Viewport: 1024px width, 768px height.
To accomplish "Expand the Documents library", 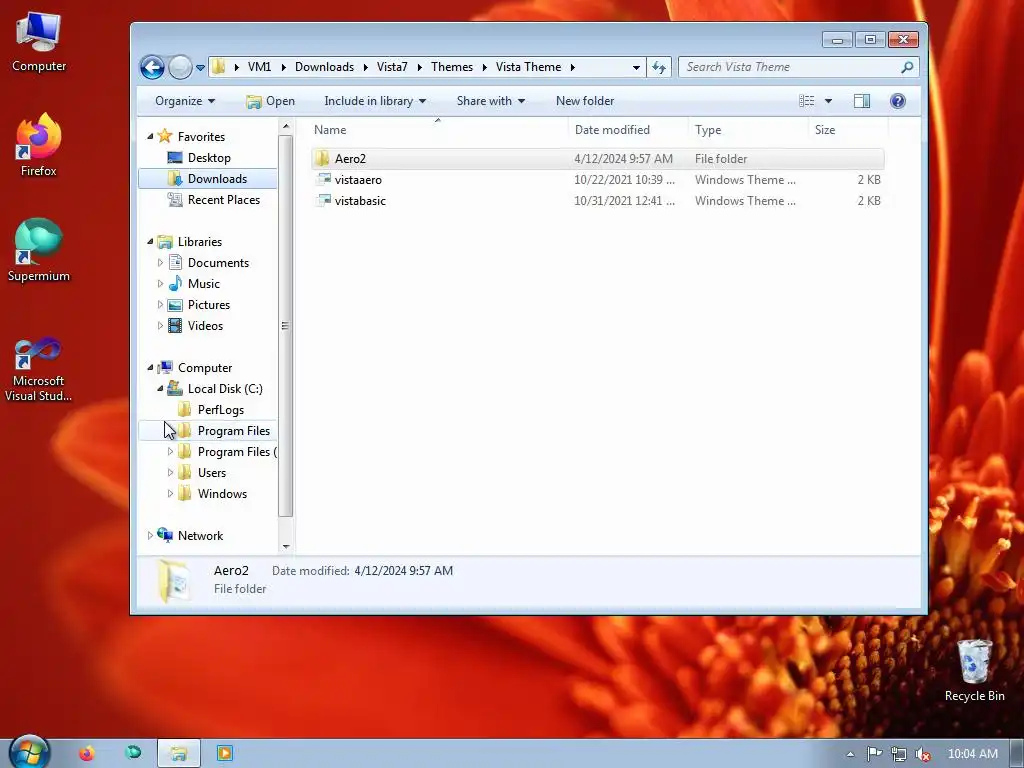I will coord(160,263).
